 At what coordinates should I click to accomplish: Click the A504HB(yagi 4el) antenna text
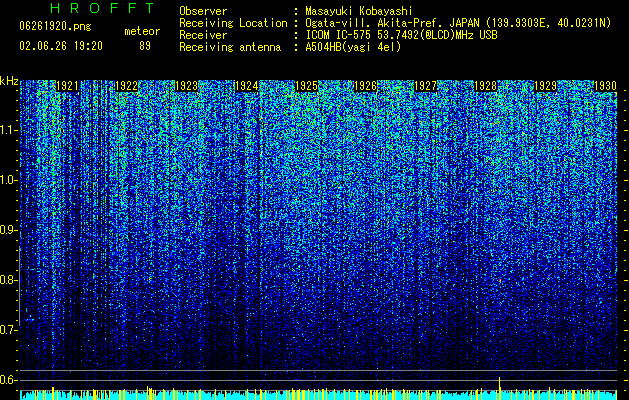(x=353, y=47)
